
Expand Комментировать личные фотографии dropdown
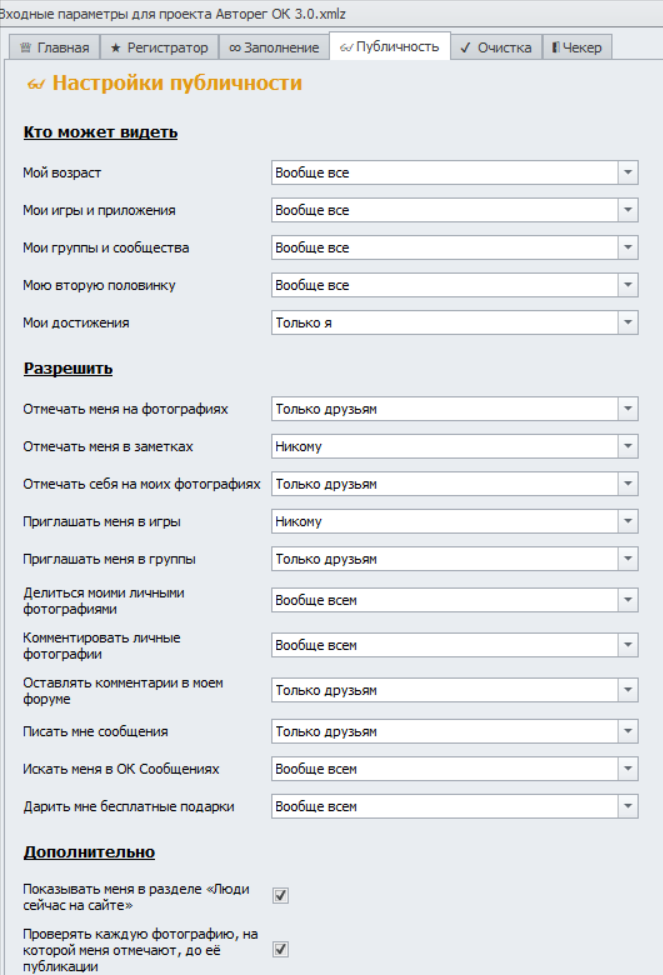[627, 646]
